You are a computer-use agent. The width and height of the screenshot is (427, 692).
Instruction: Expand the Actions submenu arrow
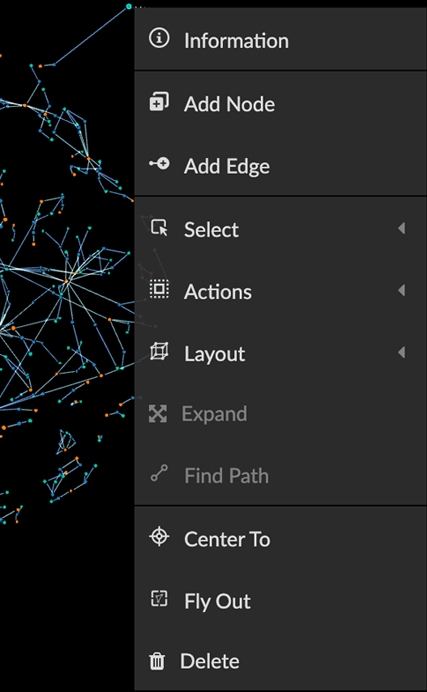(401, 290)
